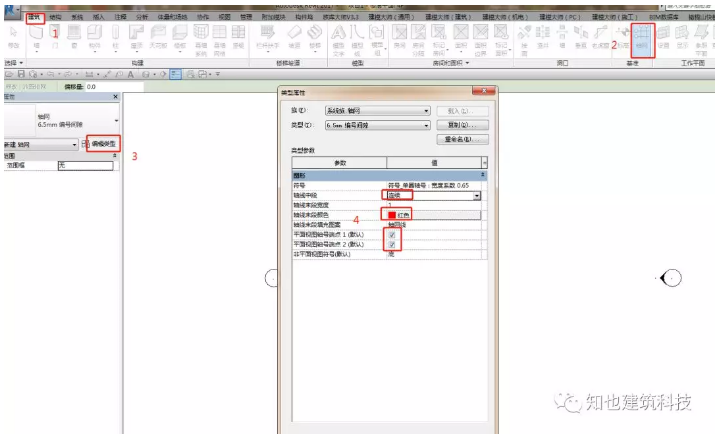
Task: Toggle plan view bubble end 1 checkbox
Action: pyautogui.click(x=392, y=235)
